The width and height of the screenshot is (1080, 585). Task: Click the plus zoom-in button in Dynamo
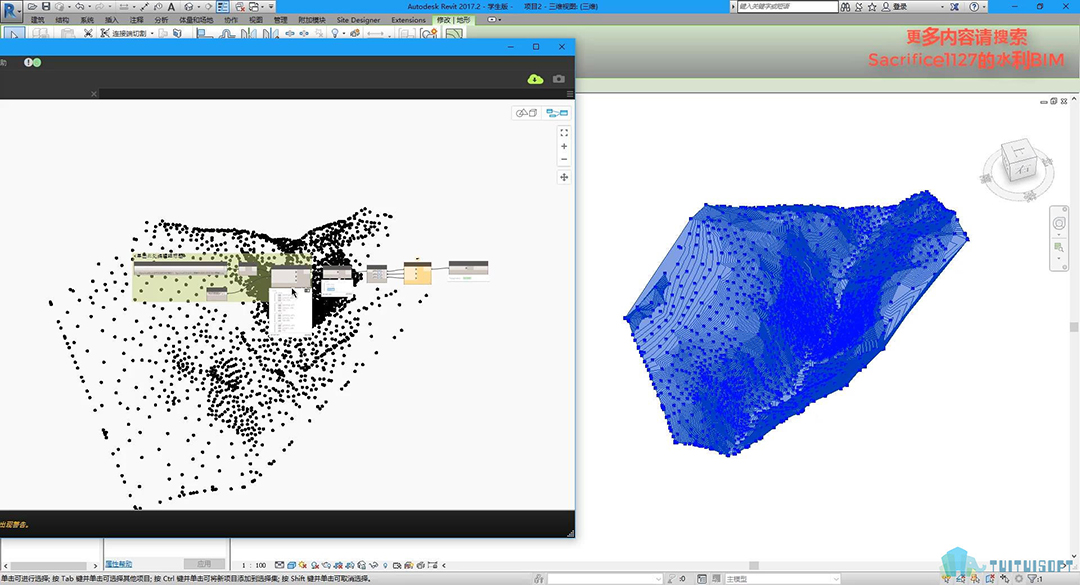564,146
